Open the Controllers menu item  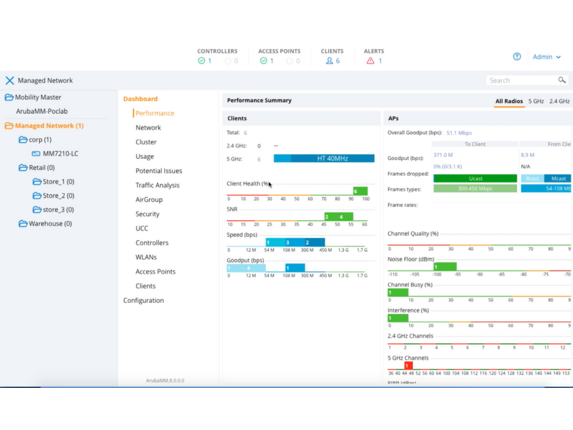pos(152,243)
